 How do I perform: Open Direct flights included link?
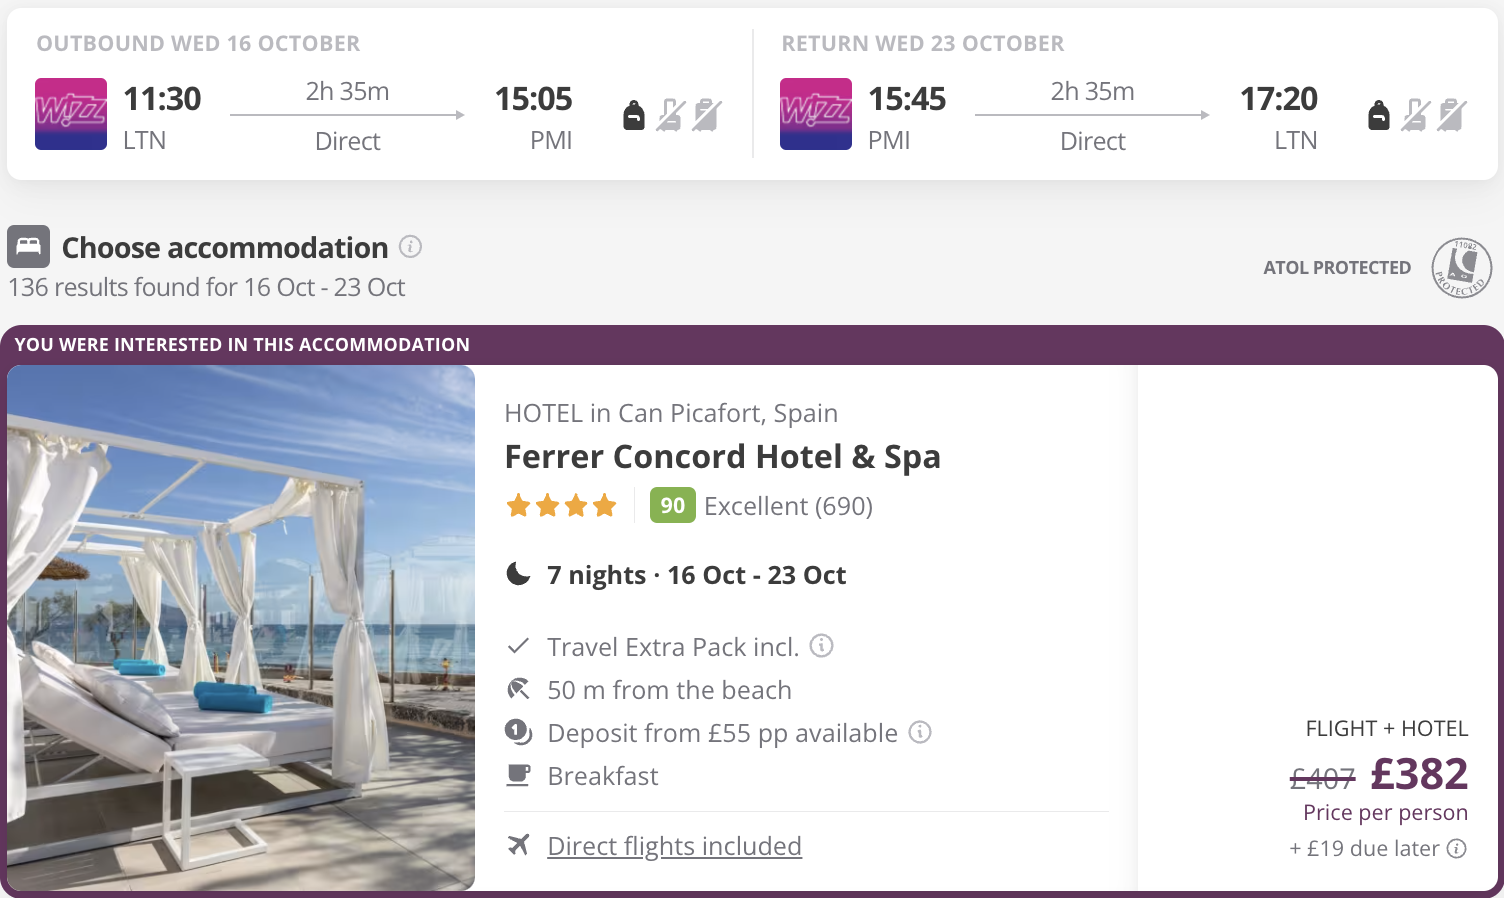coord(674,846)
